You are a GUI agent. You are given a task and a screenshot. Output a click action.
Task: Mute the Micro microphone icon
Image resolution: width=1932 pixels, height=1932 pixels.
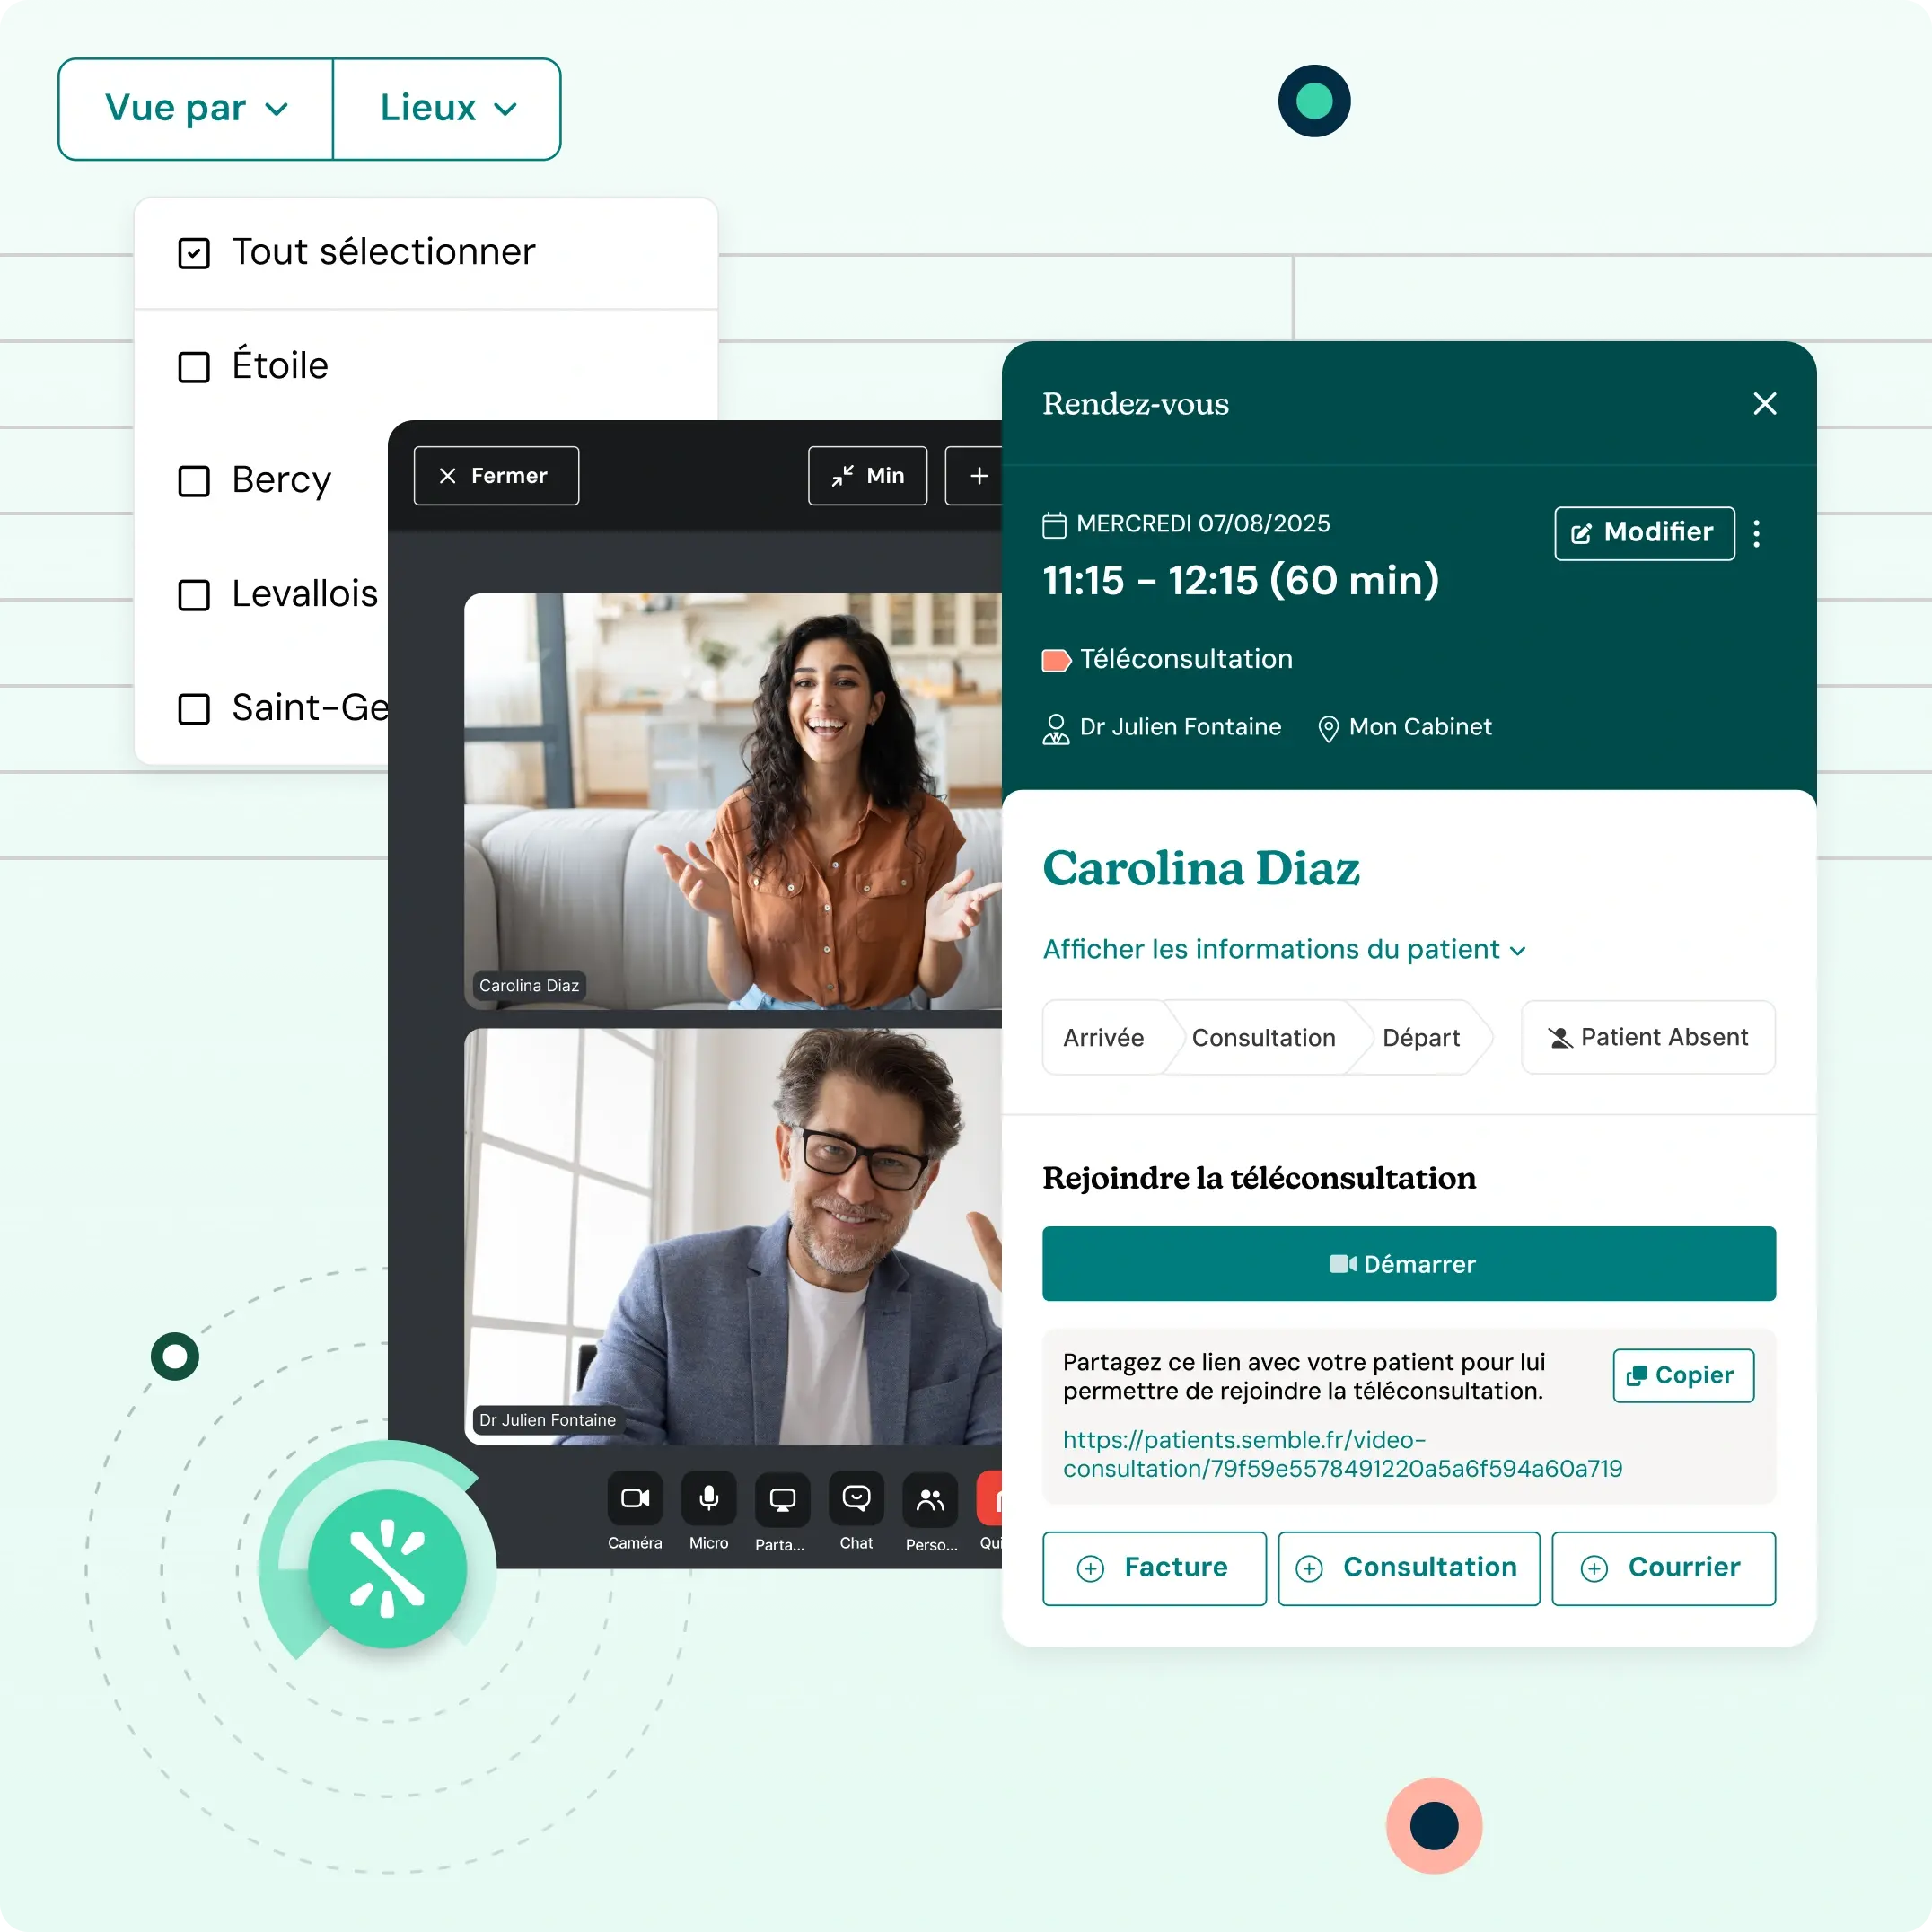[708, 1498]
